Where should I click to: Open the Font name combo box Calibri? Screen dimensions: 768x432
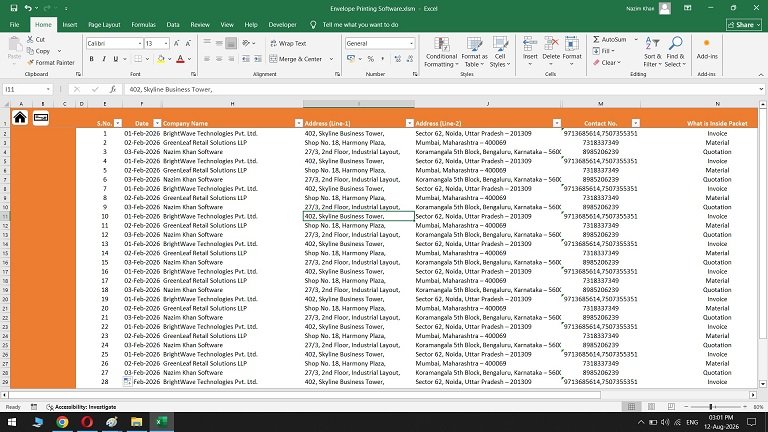point(114,44)
